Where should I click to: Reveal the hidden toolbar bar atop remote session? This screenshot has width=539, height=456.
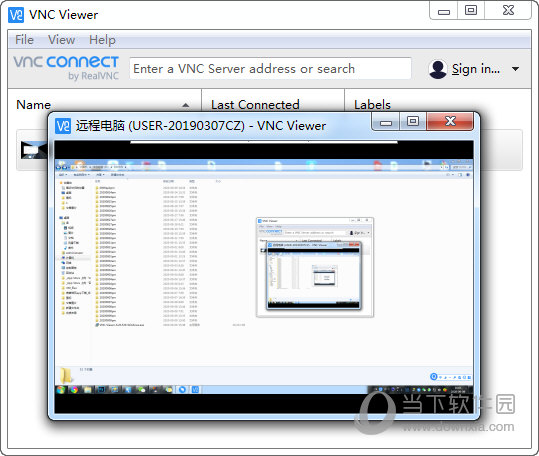264,142
